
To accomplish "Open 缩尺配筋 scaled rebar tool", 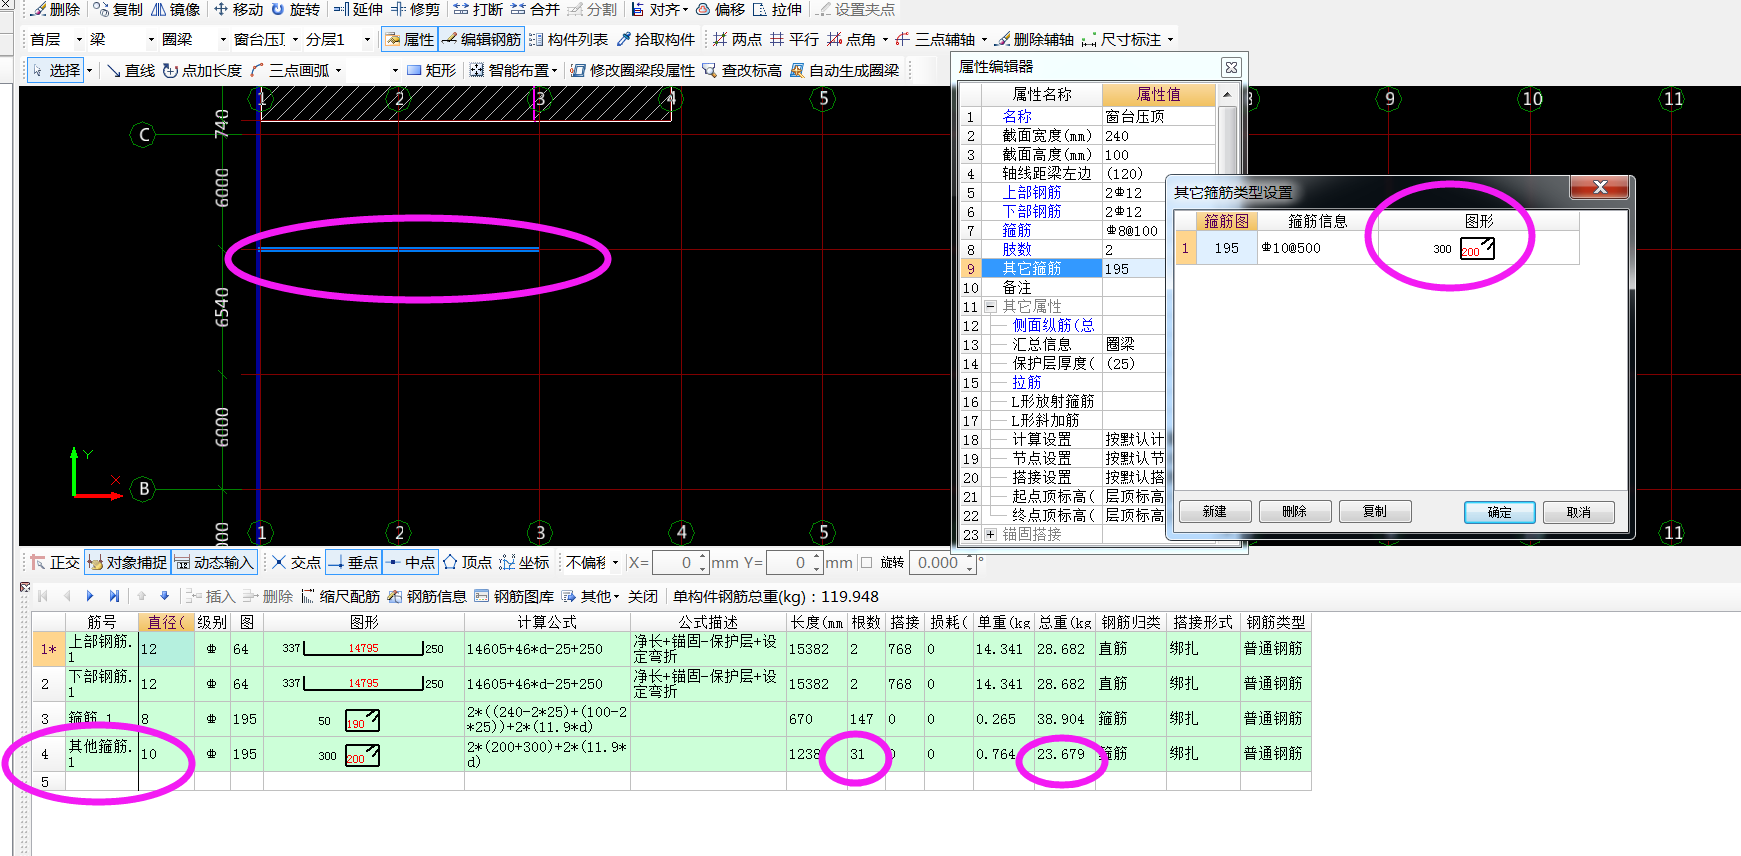I will [x=340, y=596].
